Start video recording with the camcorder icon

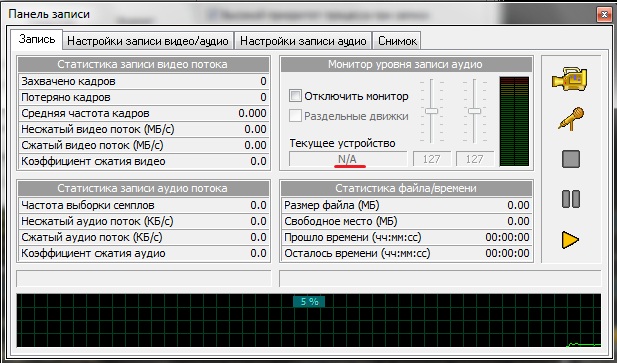point(570,79)
